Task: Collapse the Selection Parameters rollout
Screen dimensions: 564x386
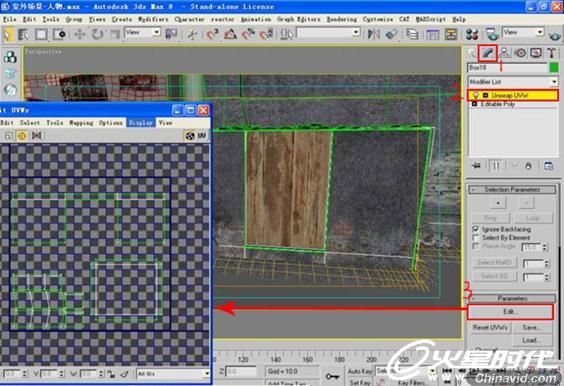Action: click(x=512, y=190)
